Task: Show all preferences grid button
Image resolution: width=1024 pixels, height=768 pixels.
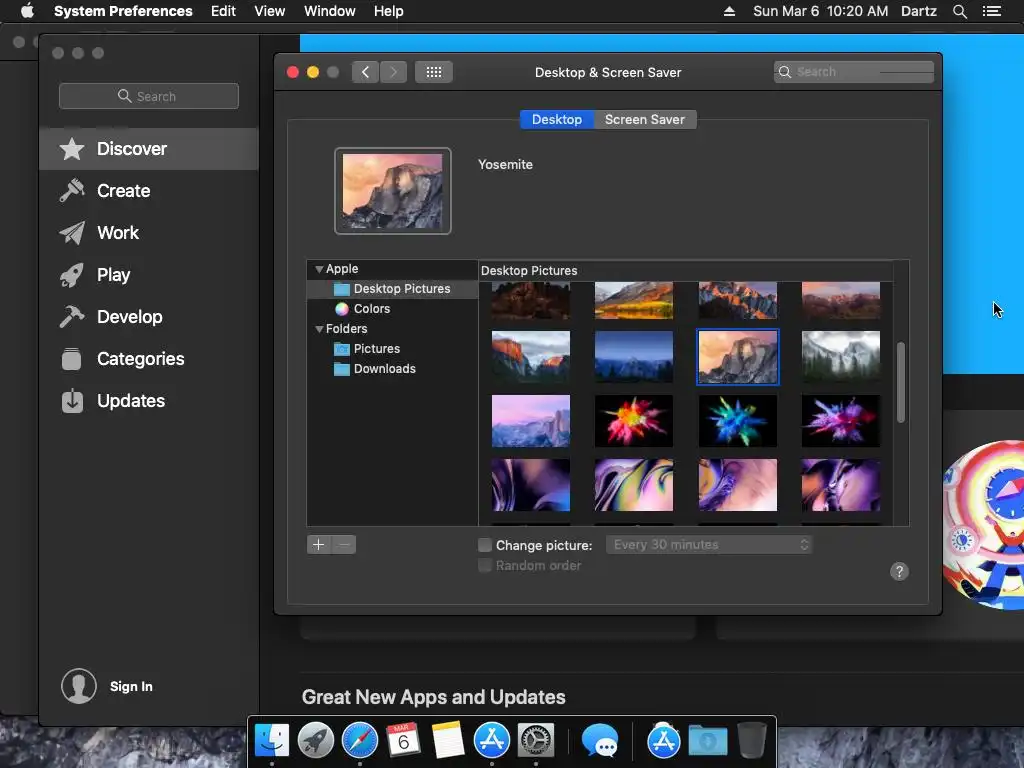Action: (434, 72)
